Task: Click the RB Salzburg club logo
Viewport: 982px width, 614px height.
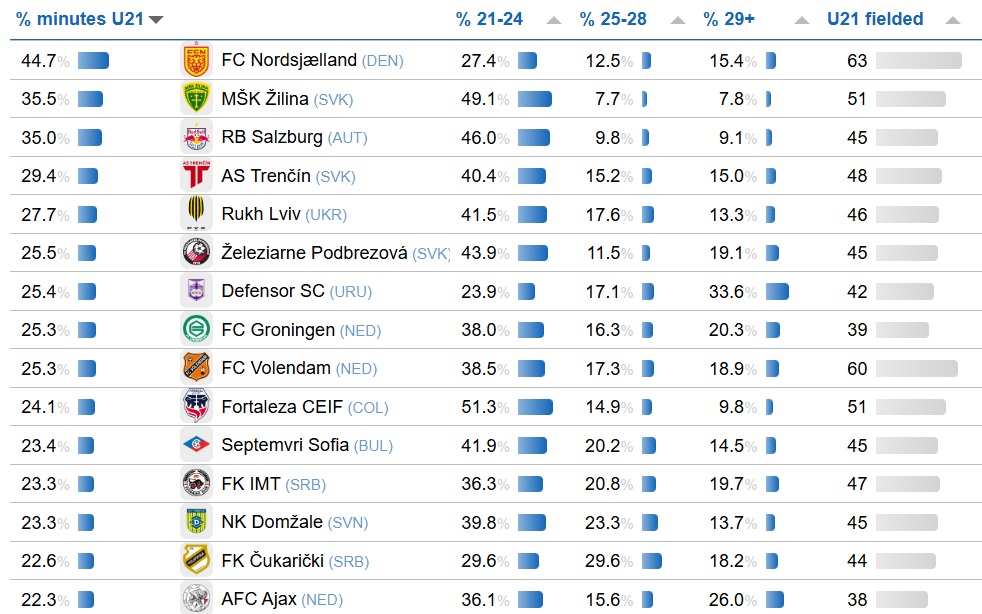Action: (196, 137)
